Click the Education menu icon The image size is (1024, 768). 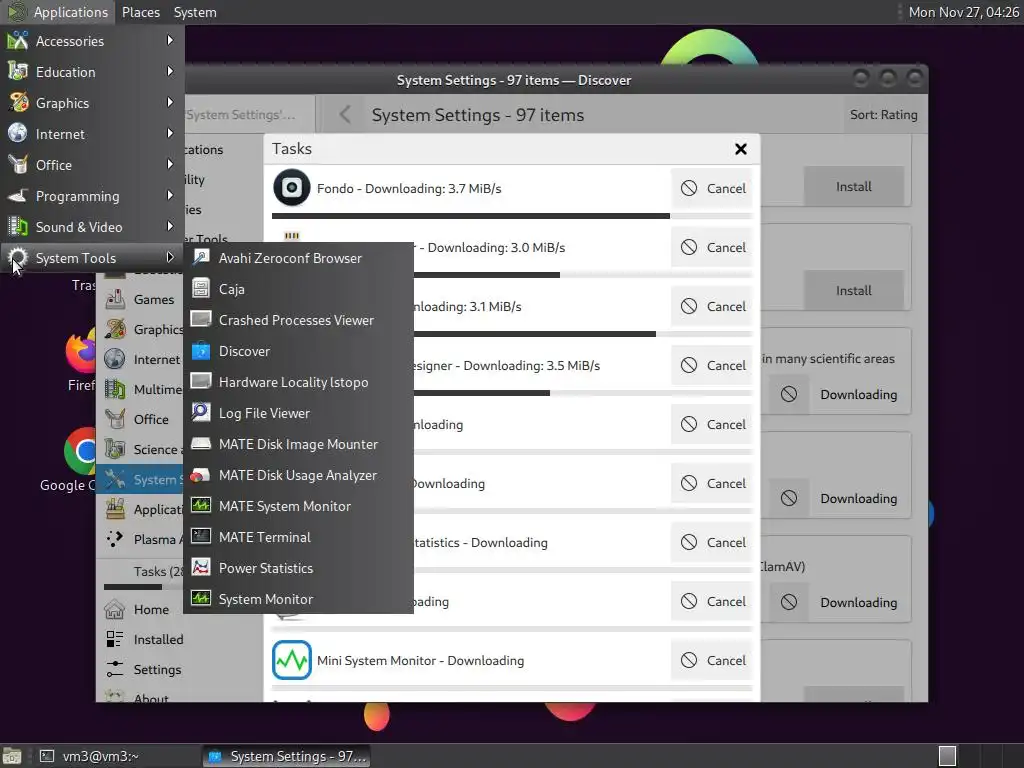[x=18, y=72]
